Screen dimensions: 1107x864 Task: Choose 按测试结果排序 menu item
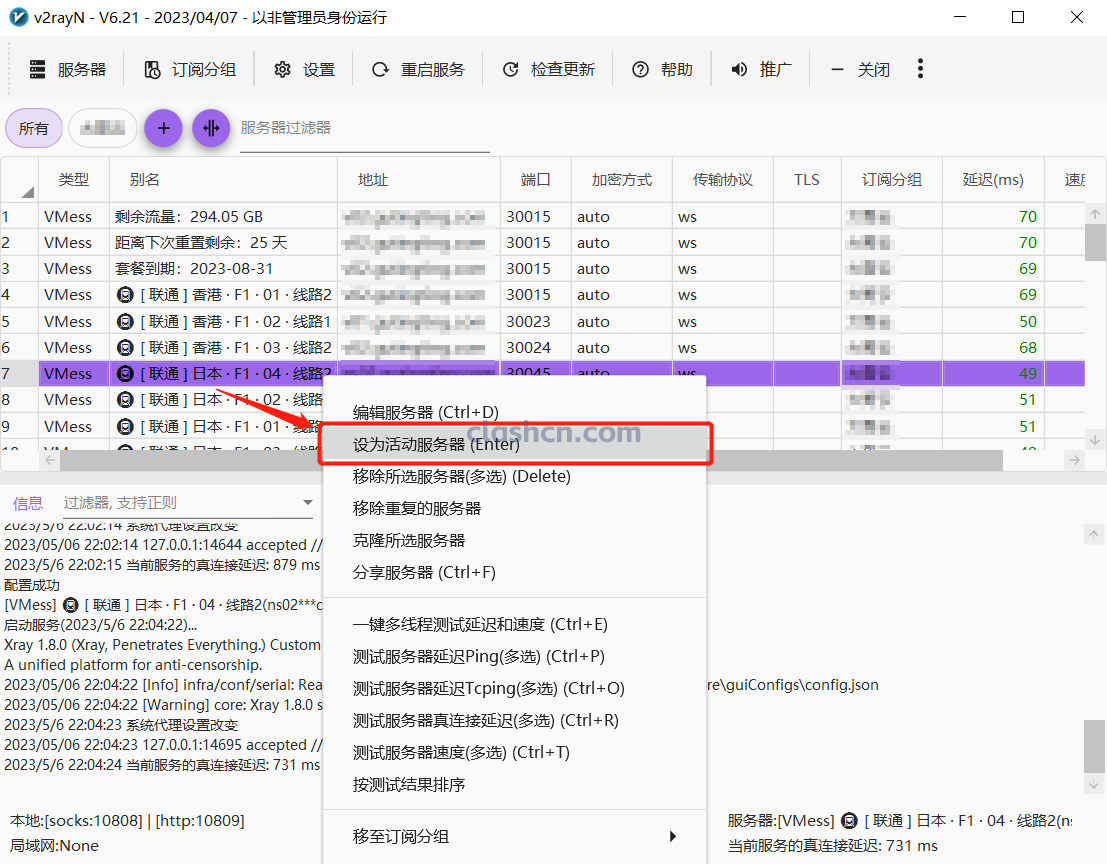pos(514,785)
